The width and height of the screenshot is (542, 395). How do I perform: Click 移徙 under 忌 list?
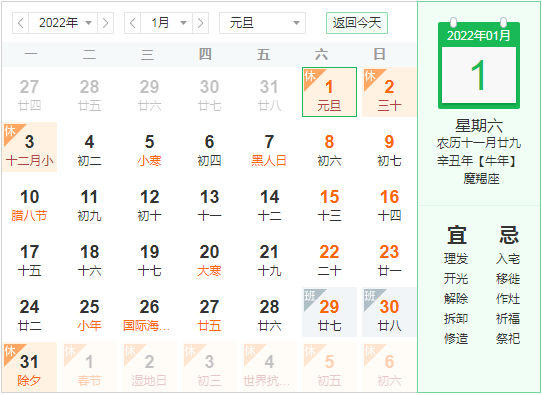[508, 279]
